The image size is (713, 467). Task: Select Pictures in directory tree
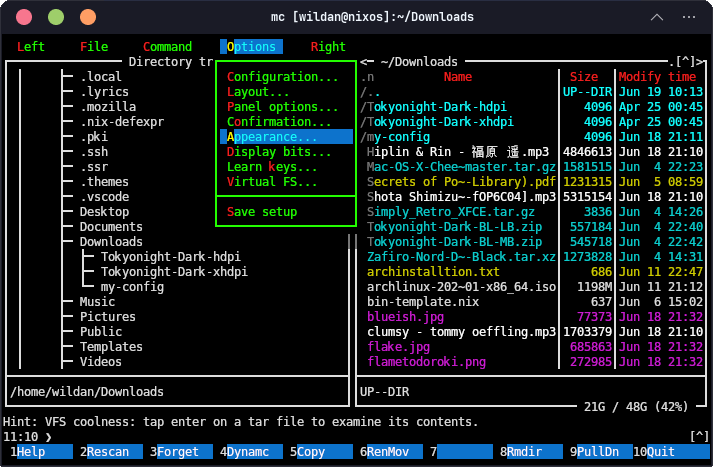point(108,316)
